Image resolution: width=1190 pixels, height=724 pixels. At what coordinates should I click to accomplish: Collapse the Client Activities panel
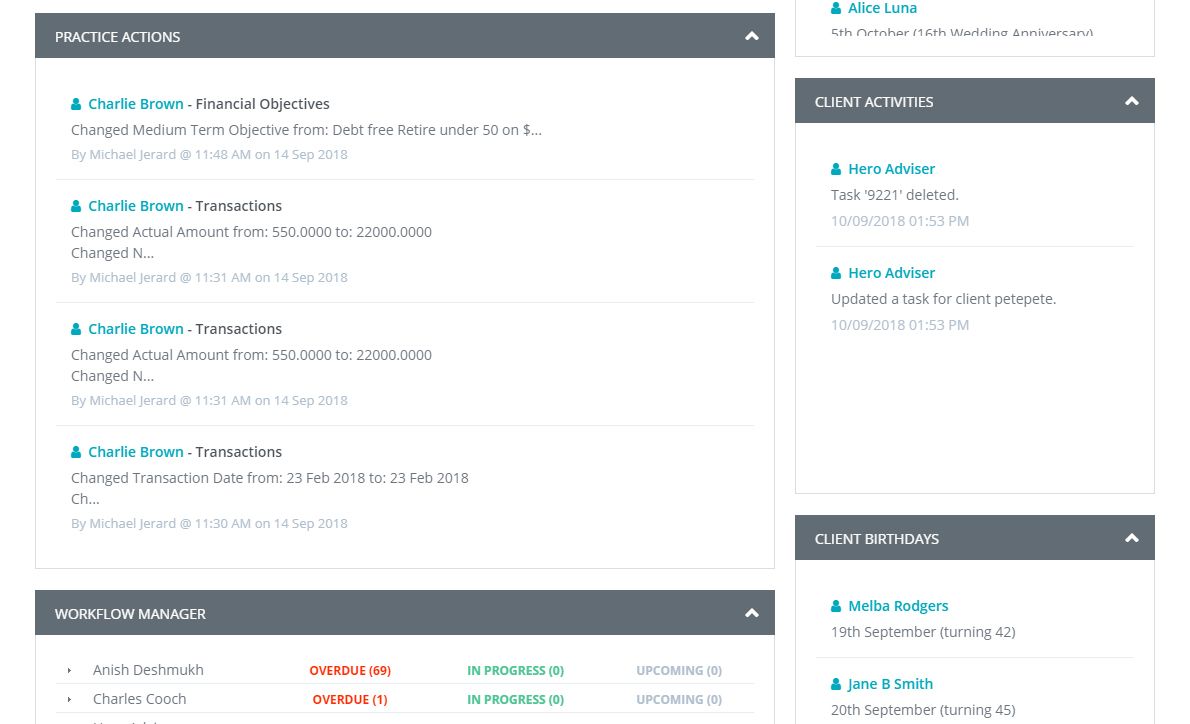click(x=1132, y=101)
